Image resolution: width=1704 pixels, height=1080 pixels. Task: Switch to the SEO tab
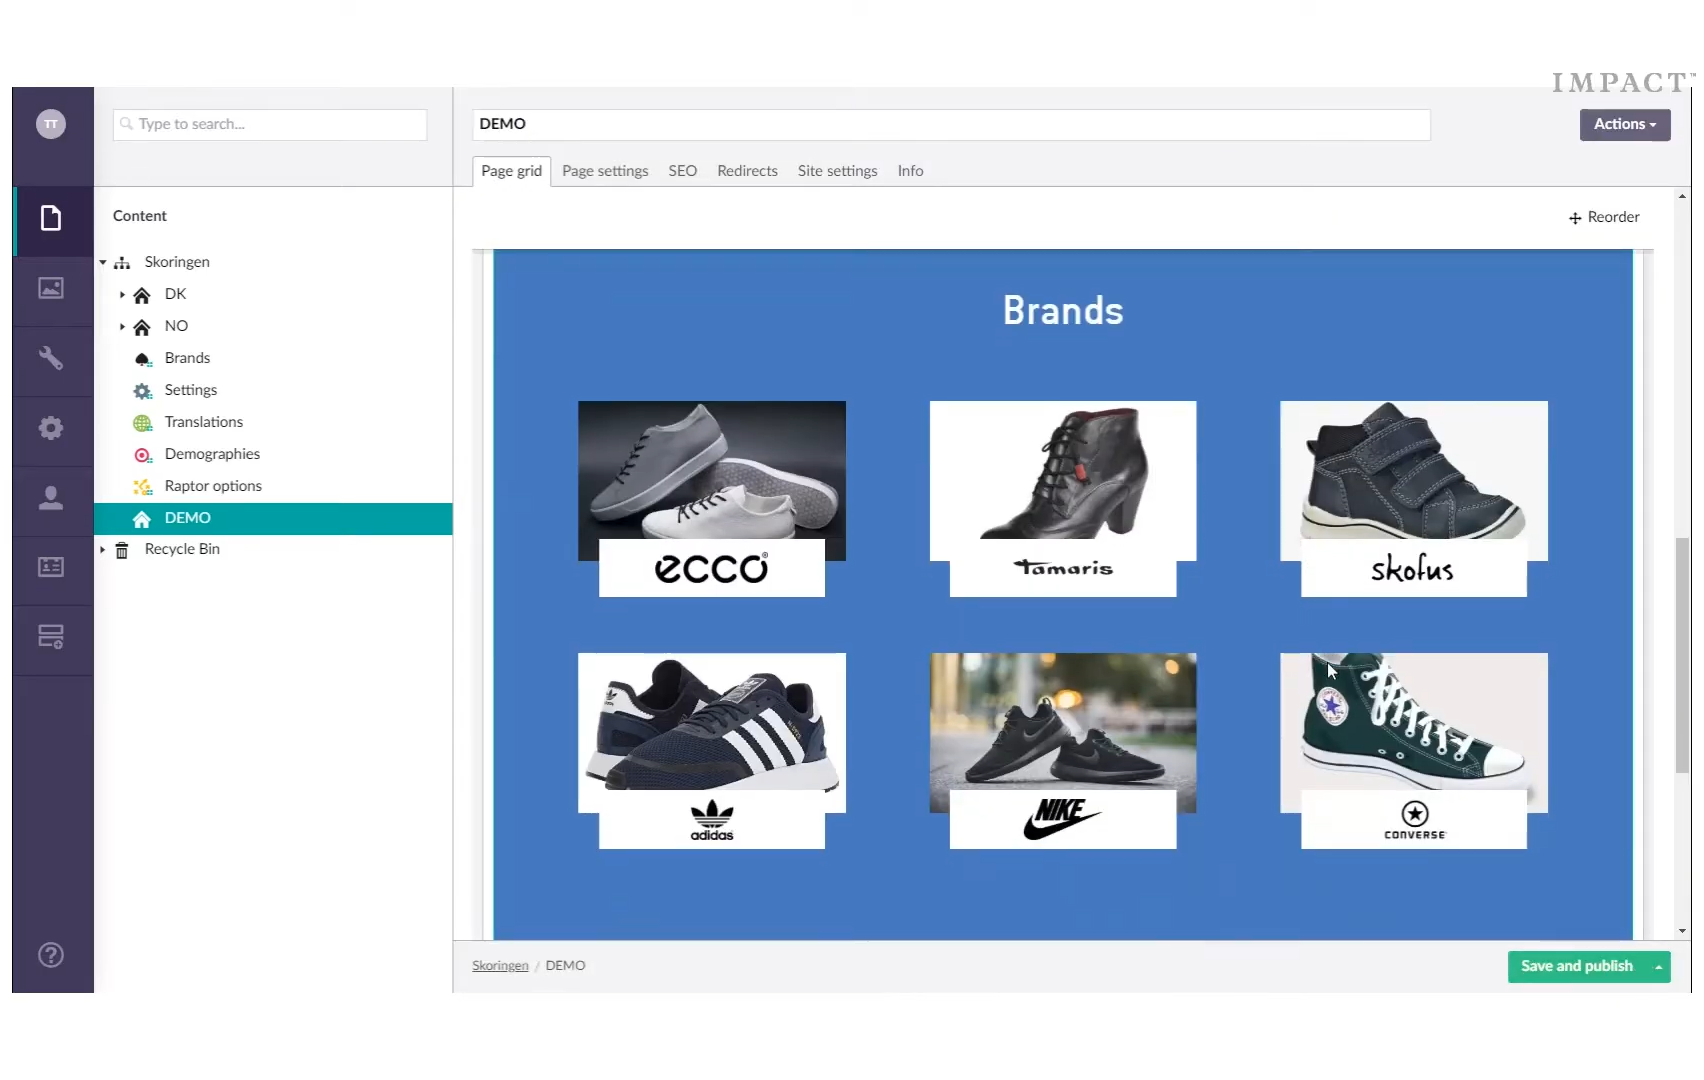682,171
